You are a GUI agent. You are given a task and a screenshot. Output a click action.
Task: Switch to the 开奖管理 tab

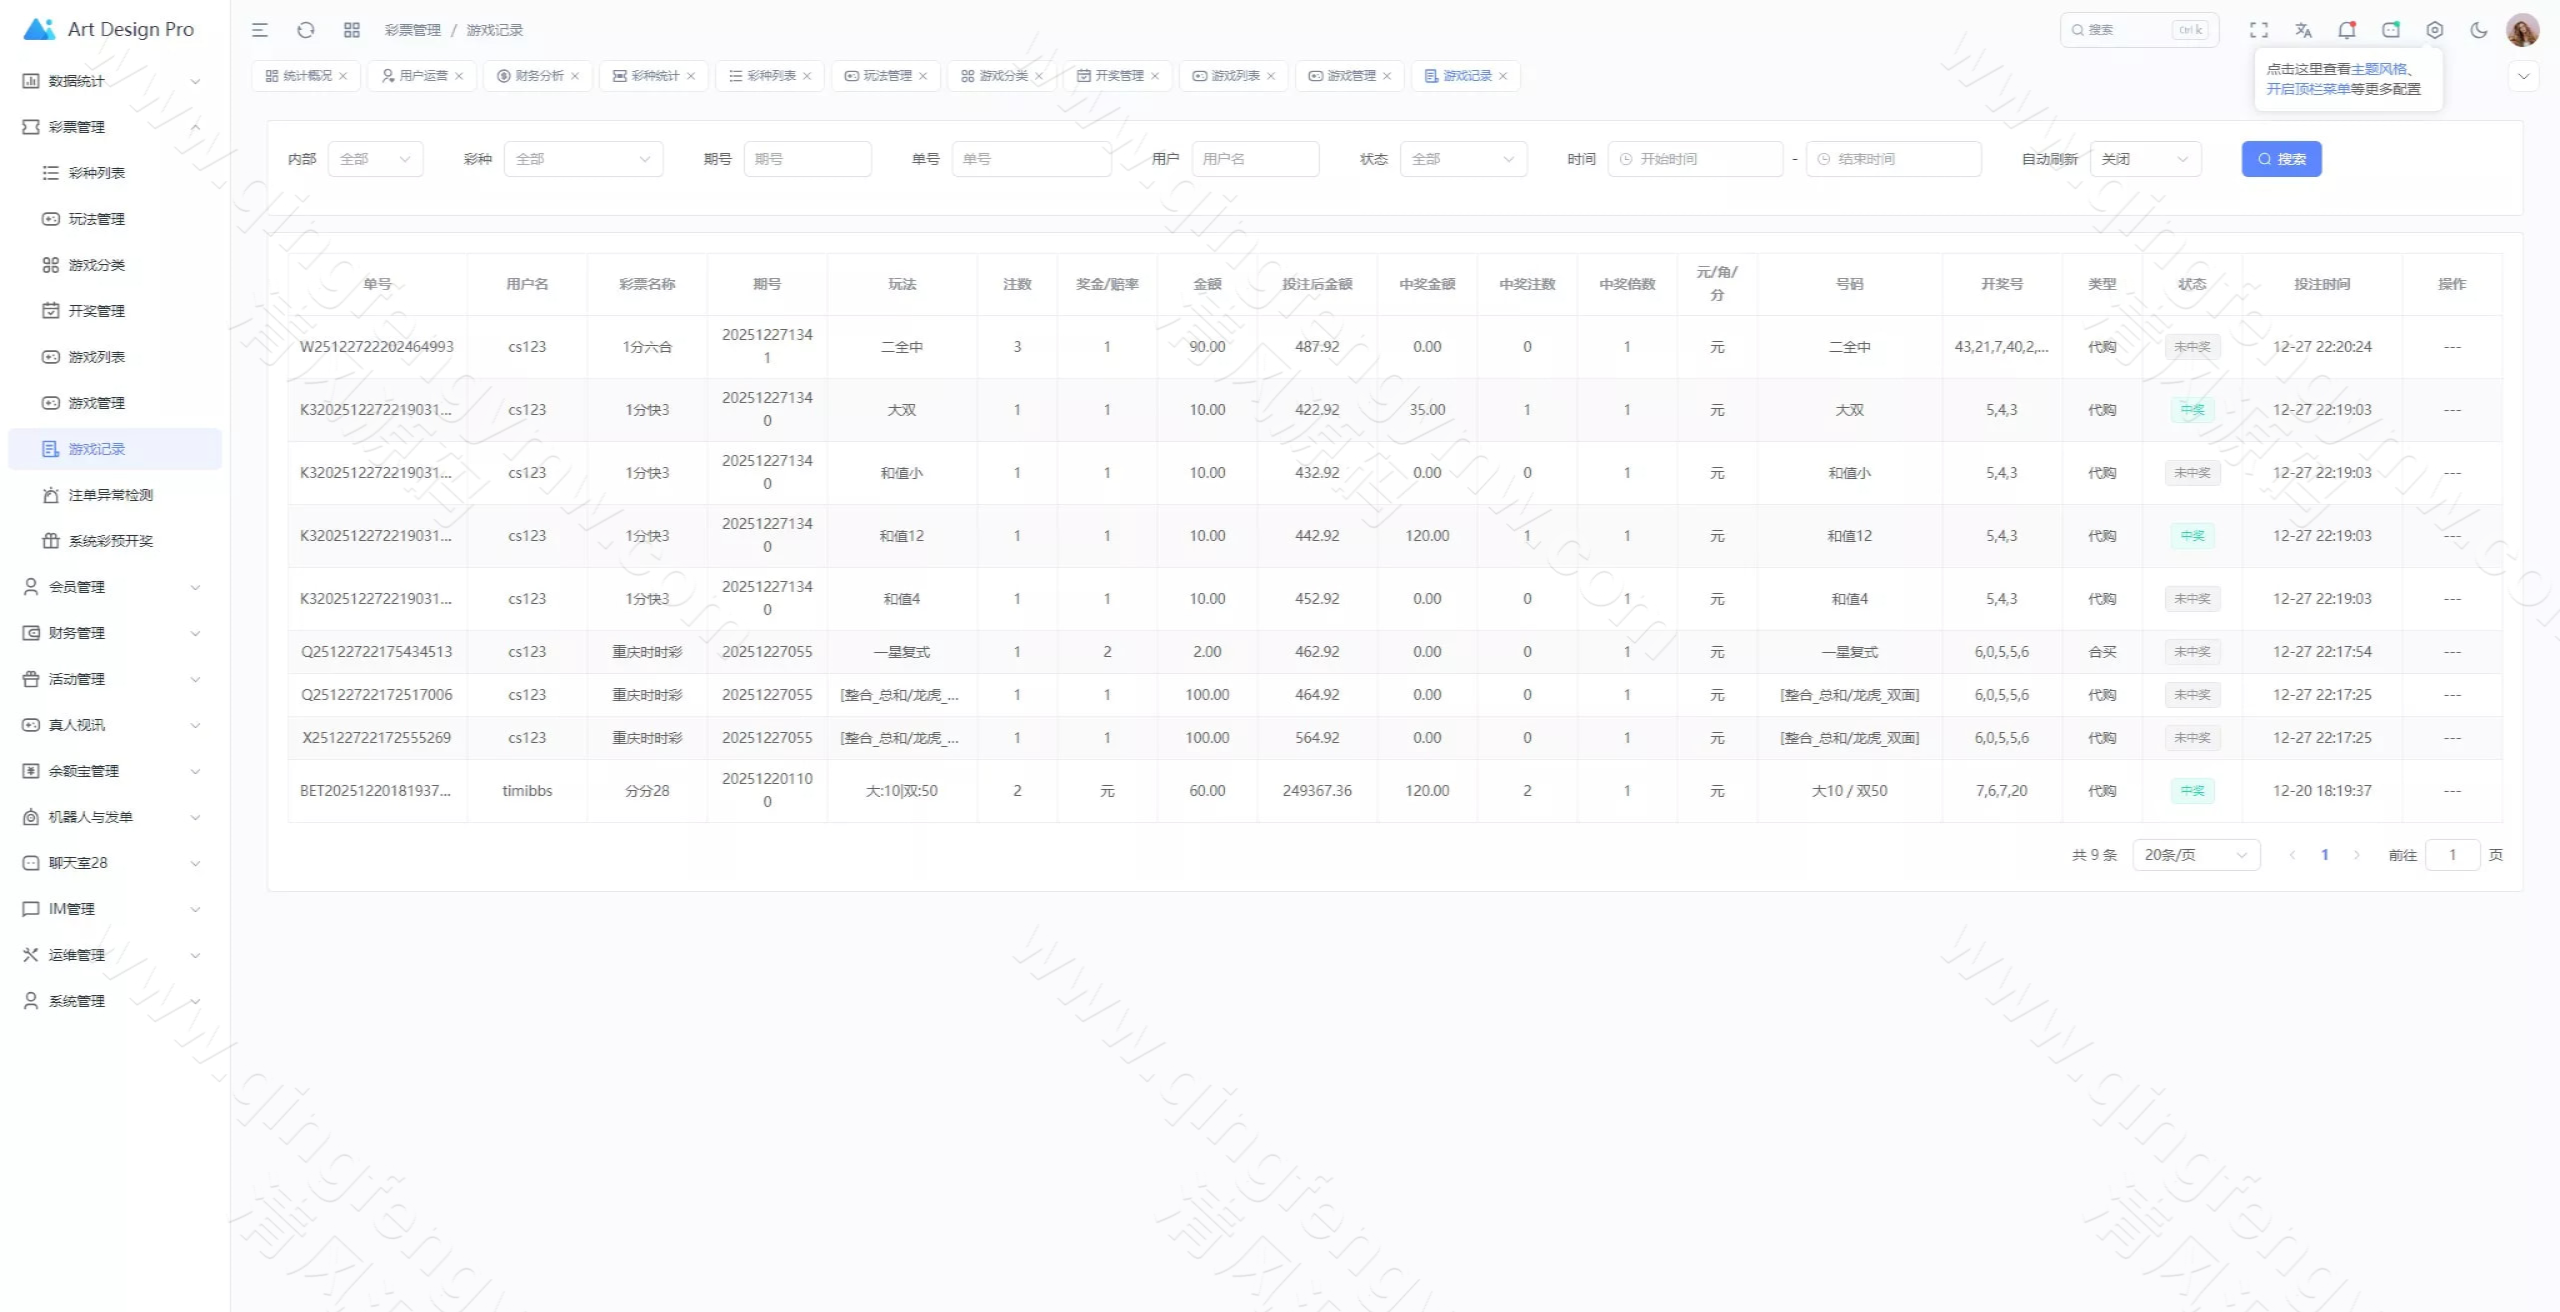click(1118, 76)
